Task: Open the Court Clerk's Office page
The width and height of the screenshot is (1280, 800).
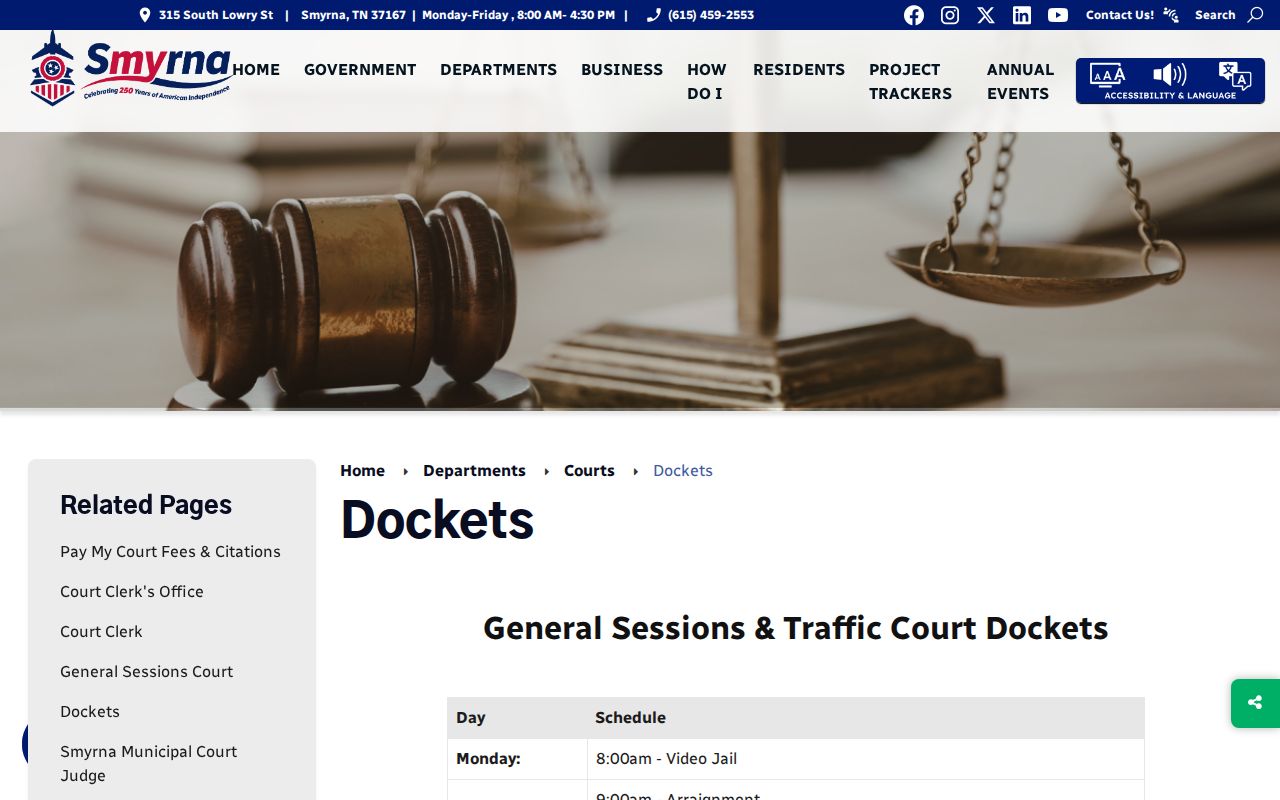Action: tap(132, 591)
